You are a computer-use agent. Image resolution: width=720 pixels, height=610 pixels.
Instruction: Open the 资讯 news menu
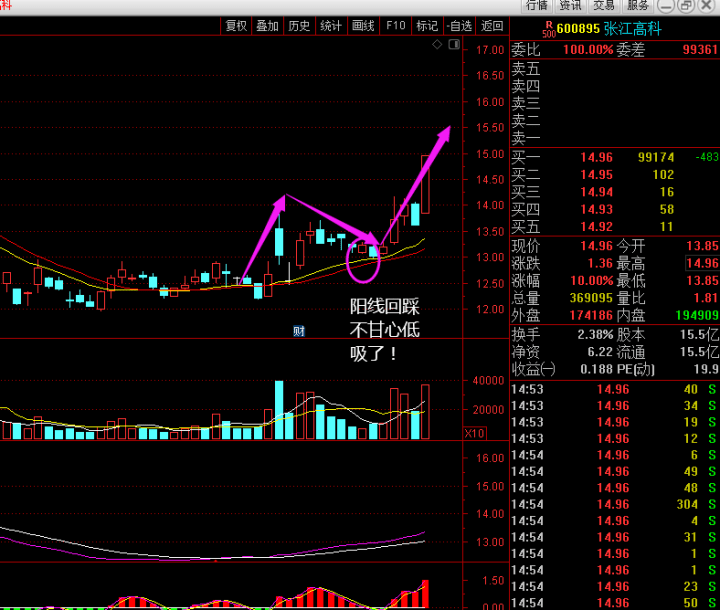(571, 5)
